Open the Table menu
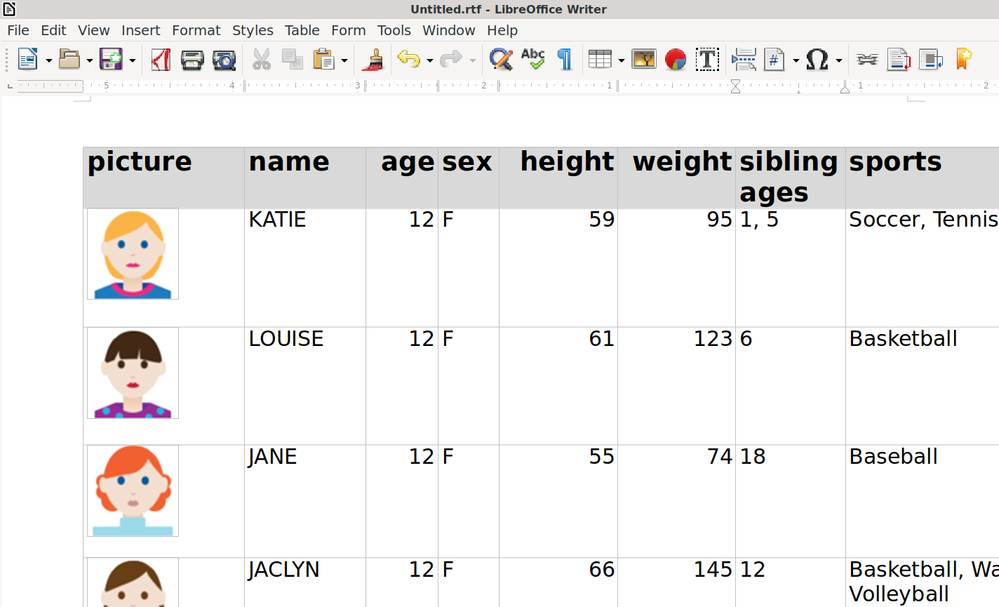Viewport: 999px width, 607px height. point(302,30)
